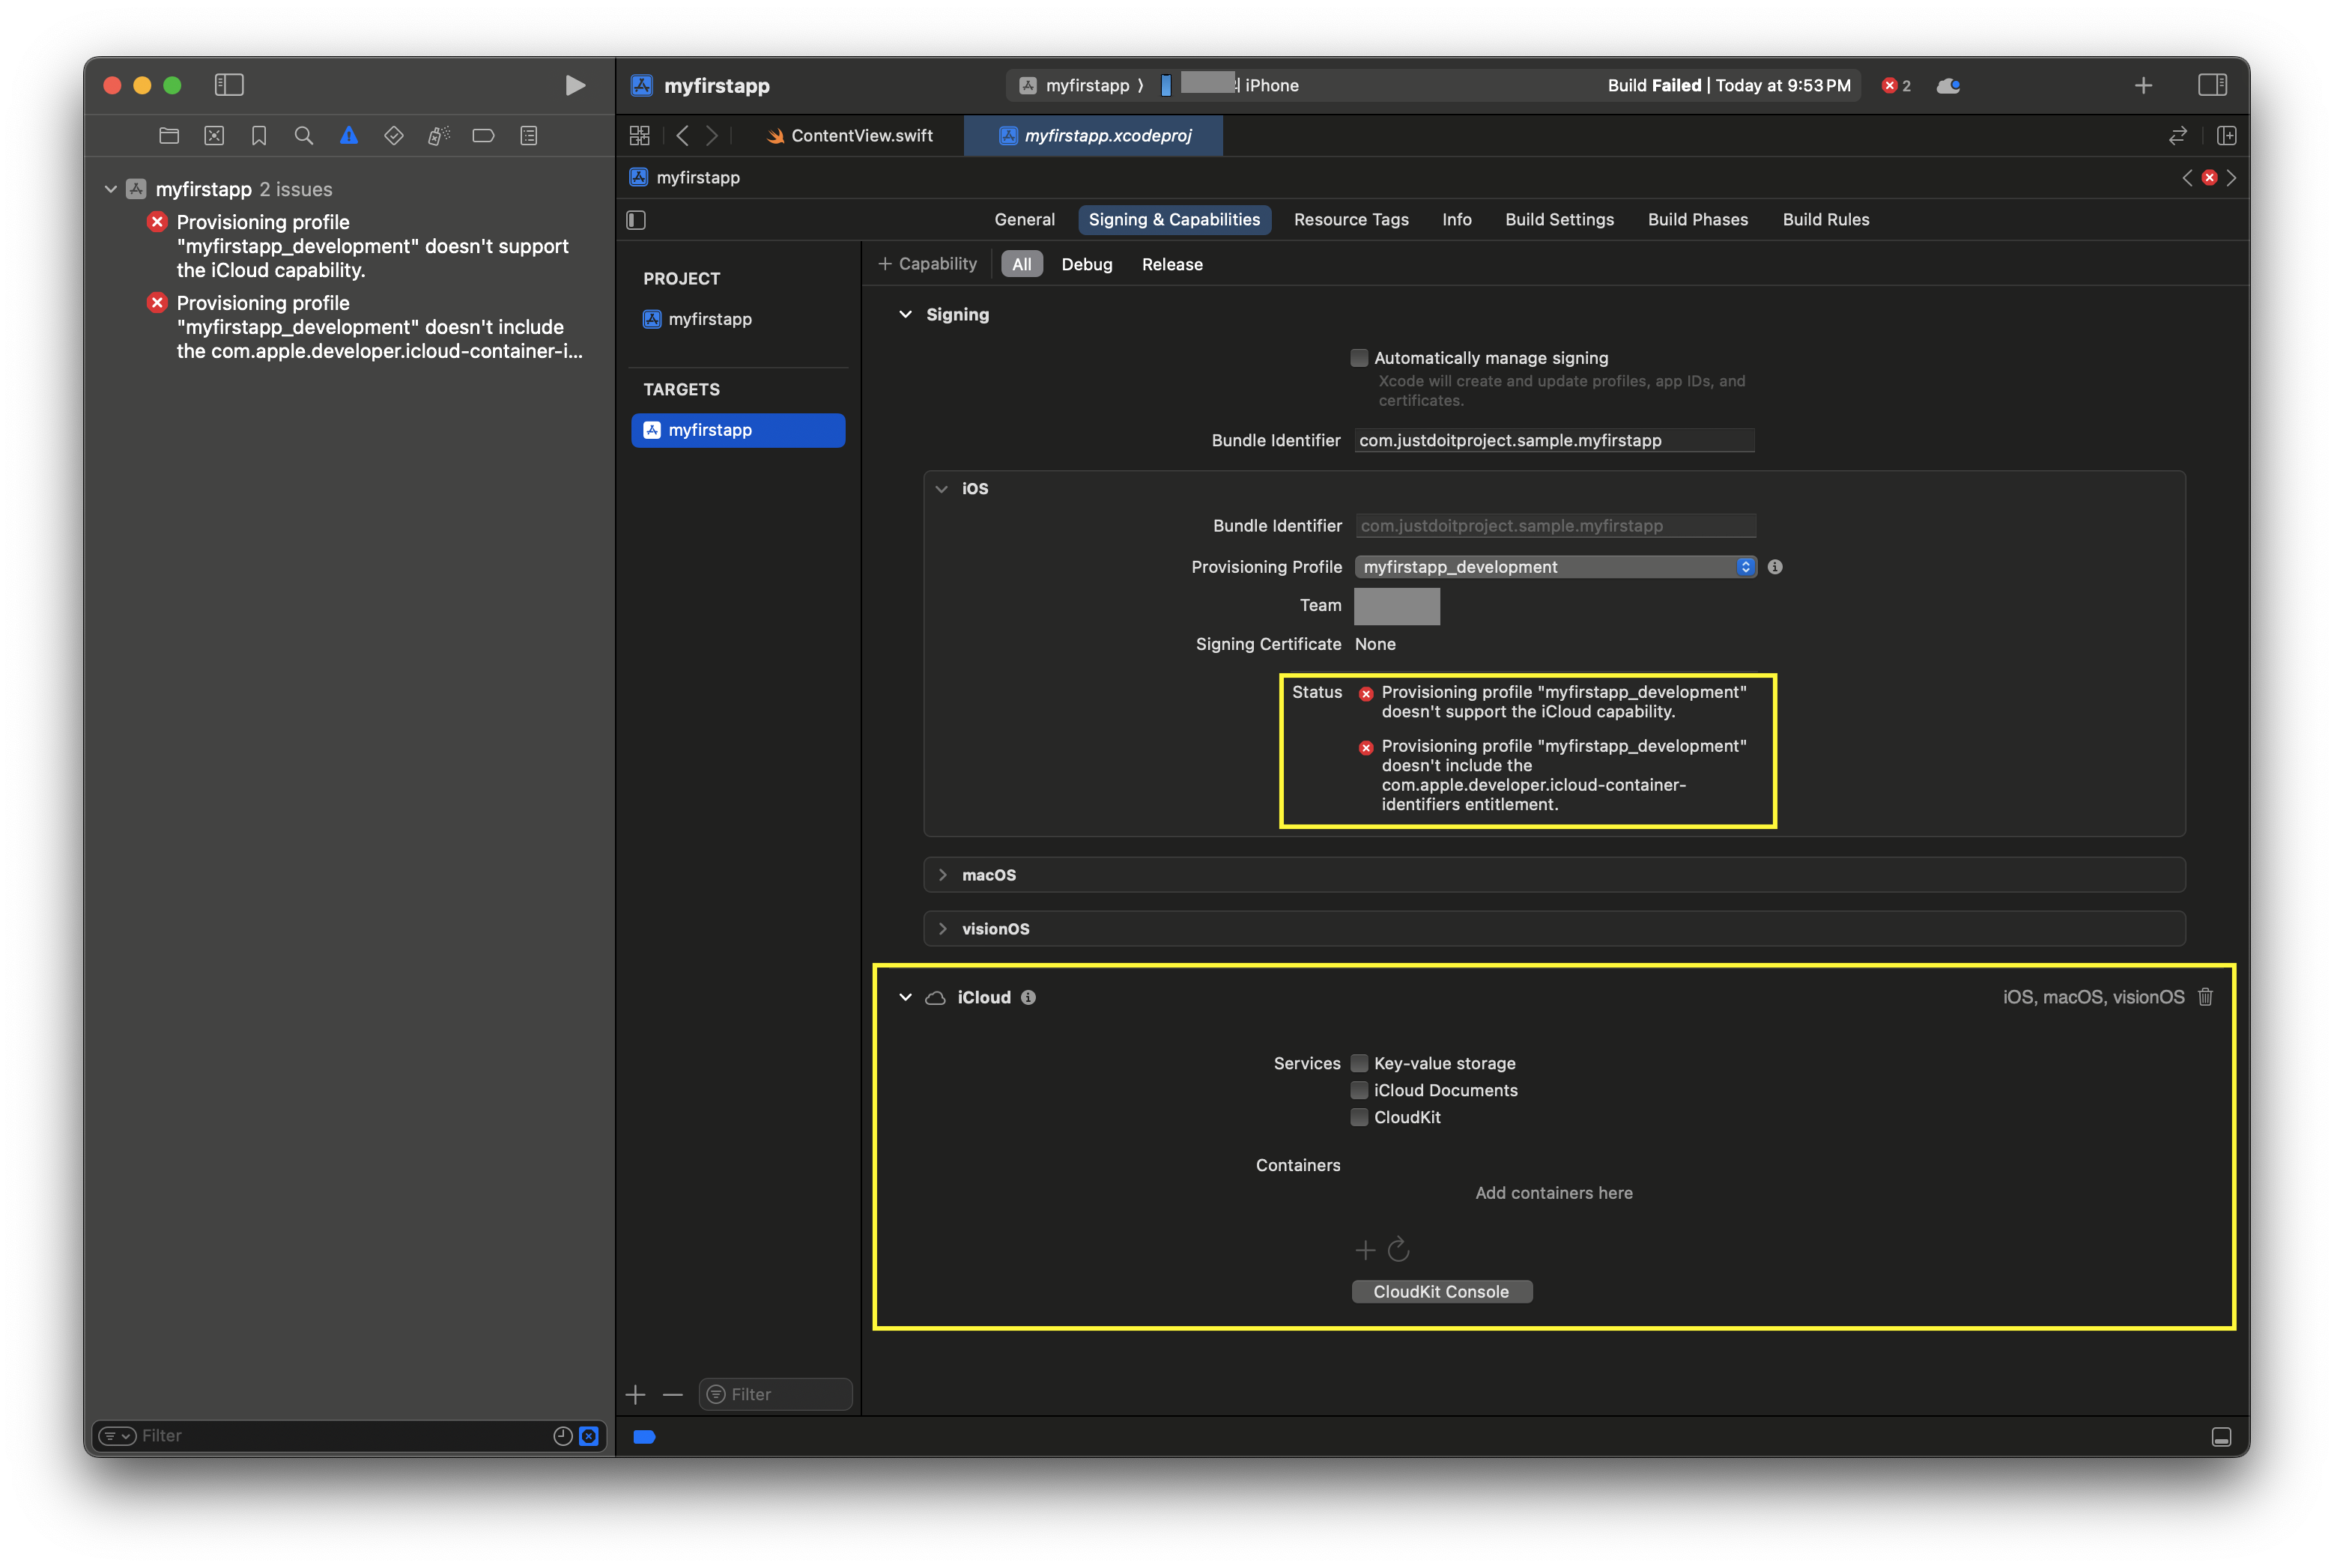Open the Provisioning Profile dropdown

click(x=1554, y=566)
